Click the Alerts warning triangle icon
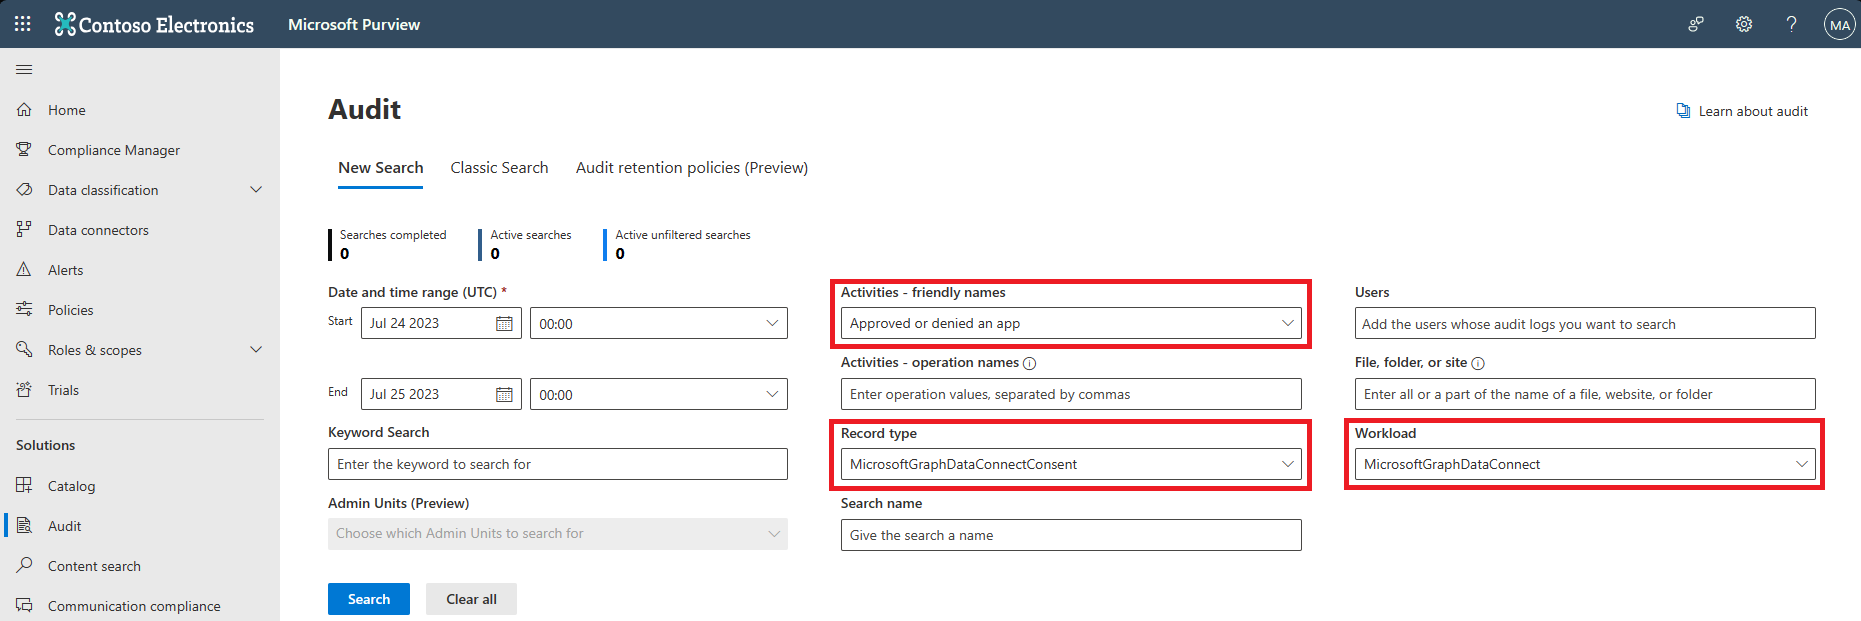 pos(24,270)
